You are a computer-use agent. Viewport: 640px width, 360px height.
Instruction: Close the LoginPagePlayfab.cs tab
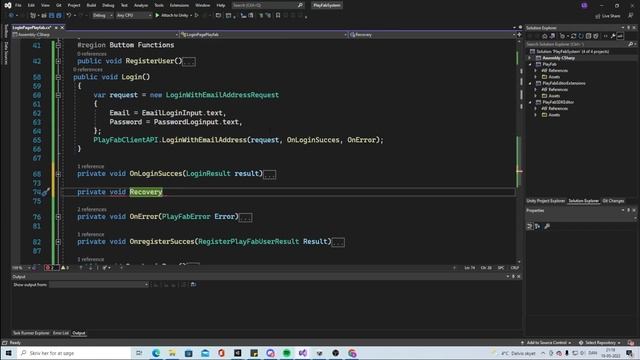(x=62, y=27)
